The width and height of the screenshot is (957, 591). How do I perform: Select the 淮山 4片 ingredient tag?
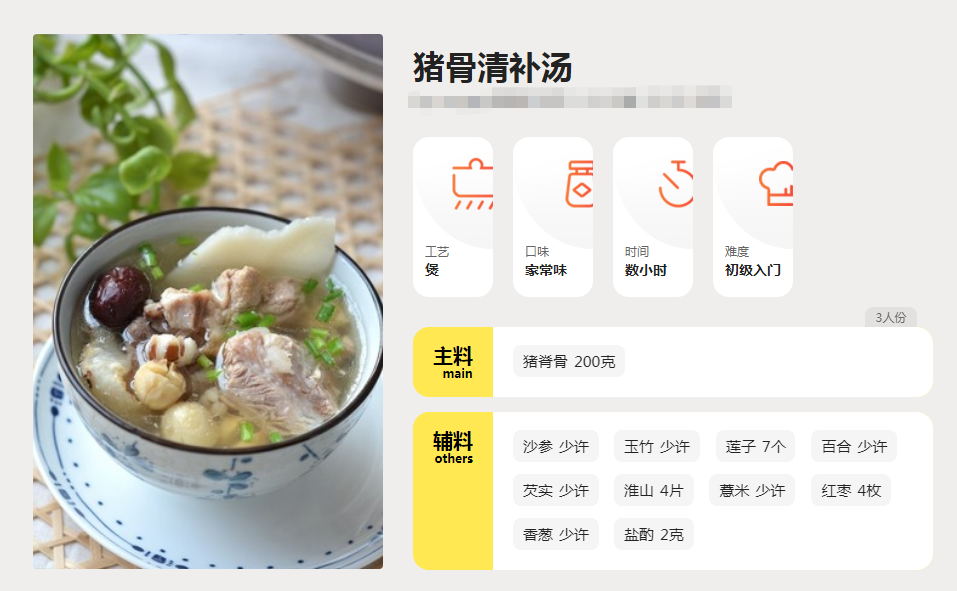click(654, 490)
